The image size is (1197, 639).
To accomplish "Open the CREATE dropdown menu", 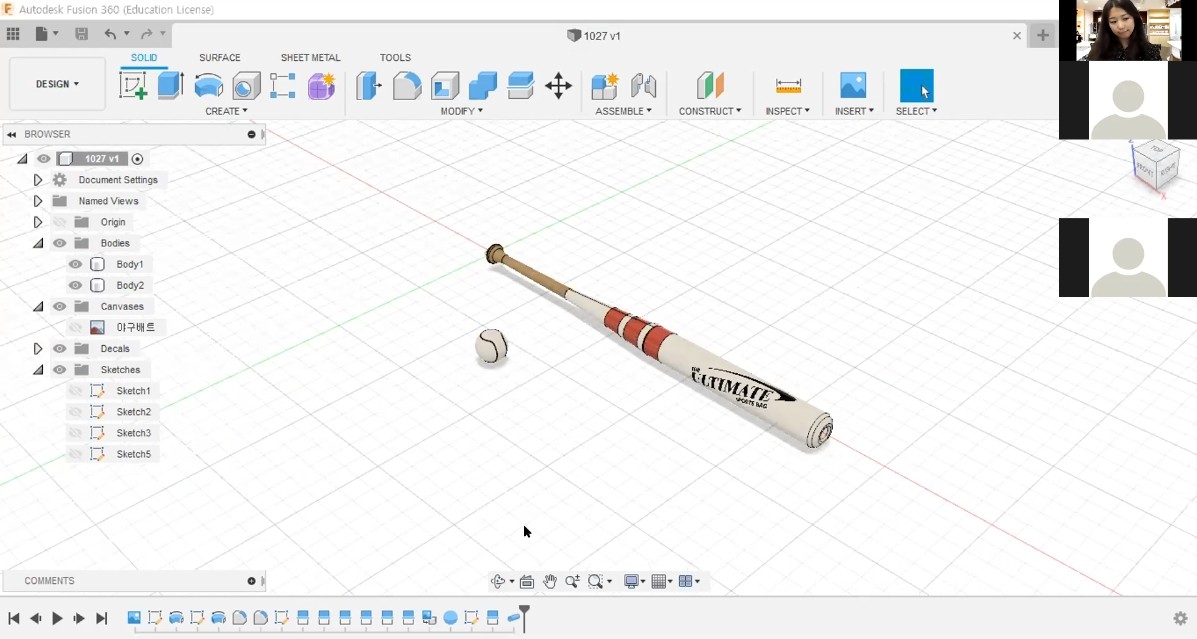I will (x=226, y=111).
